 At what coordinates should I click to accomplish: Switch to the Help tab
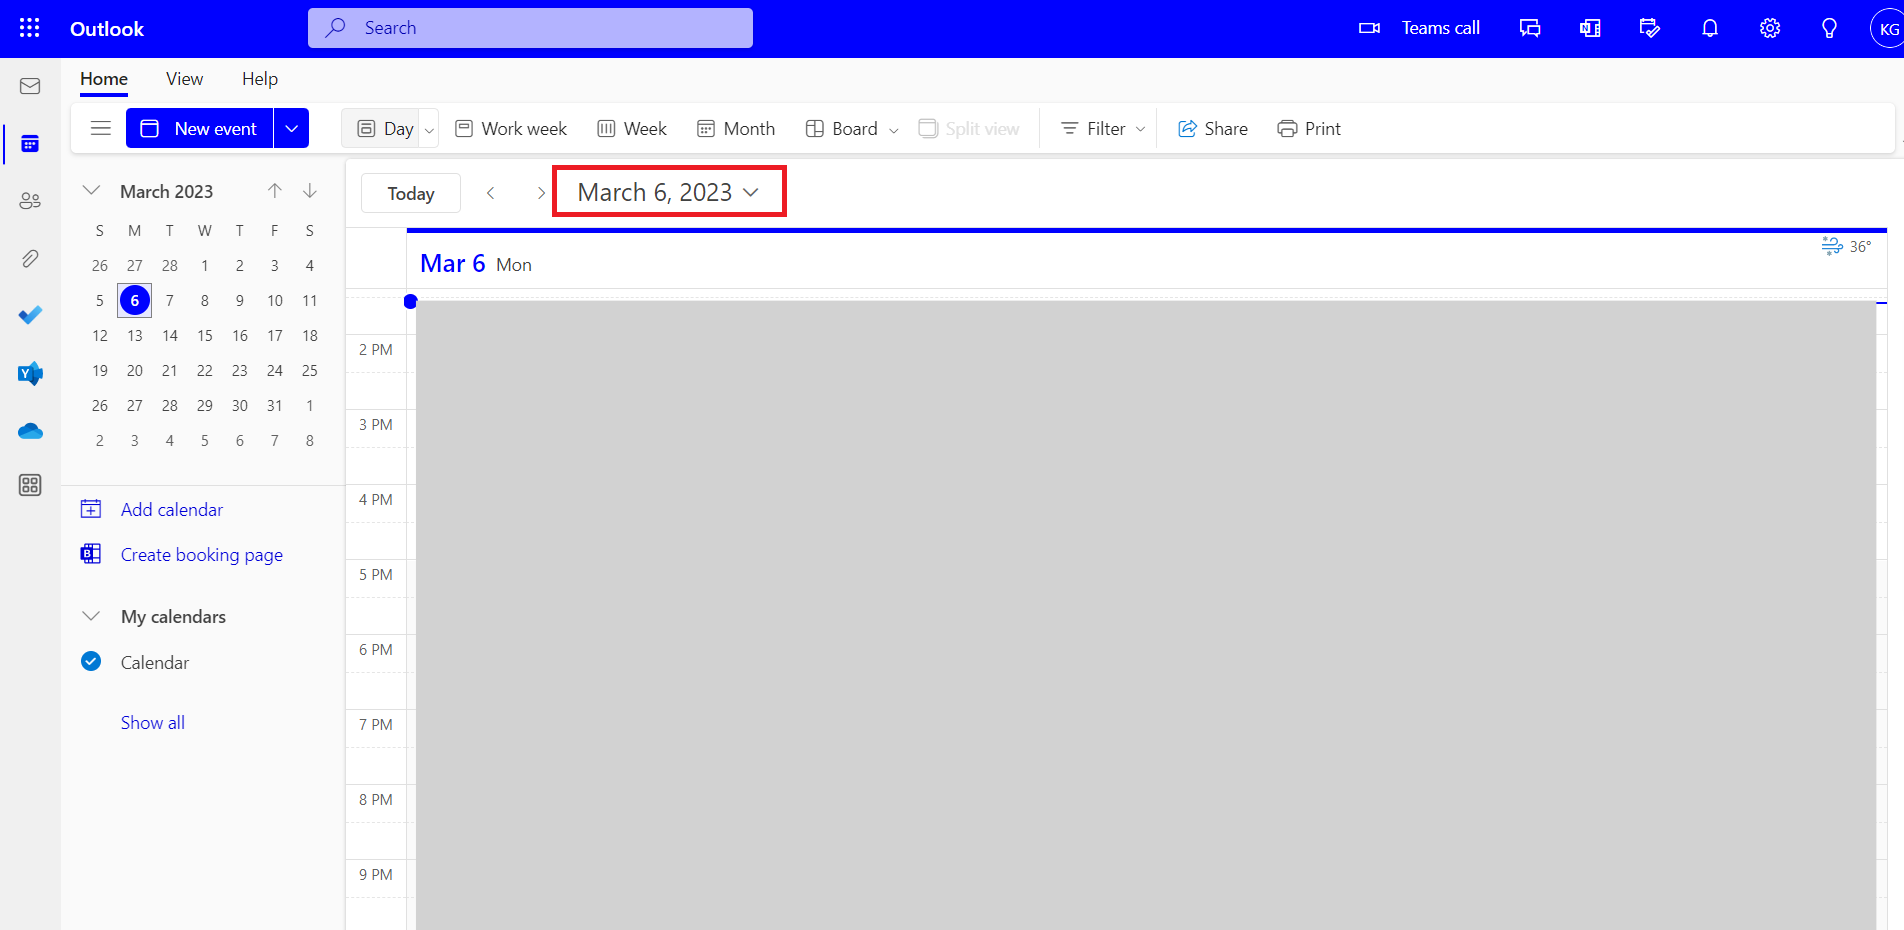tap(260, 79)
